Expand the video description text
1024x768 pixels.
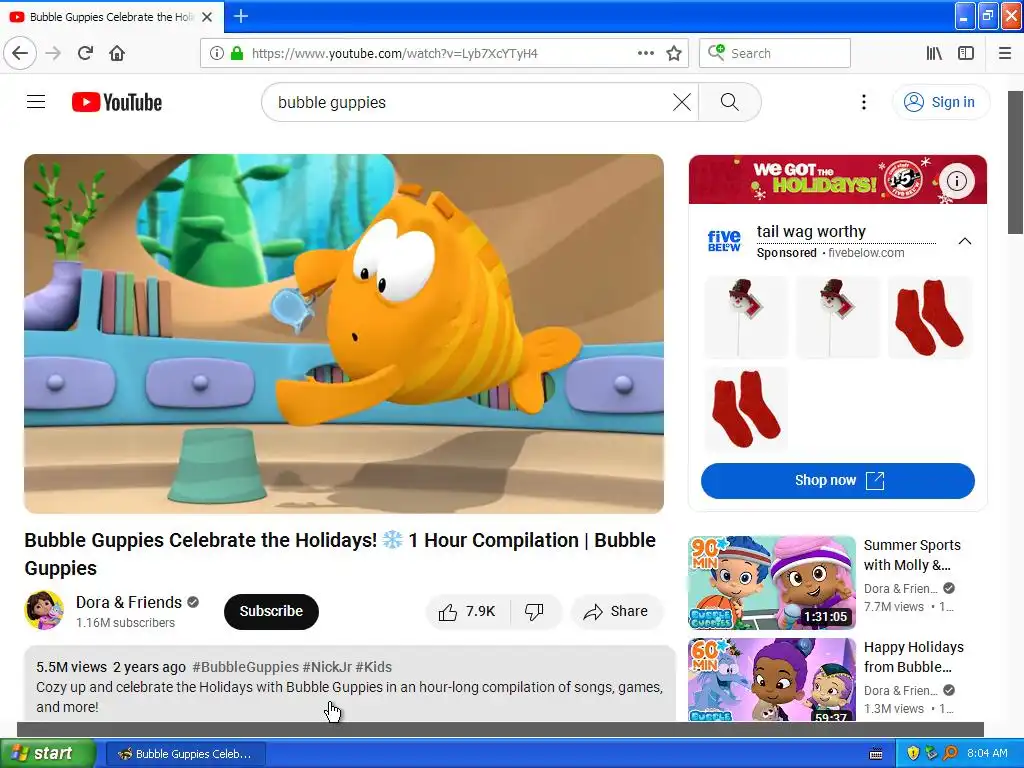[x=349, y=697]
